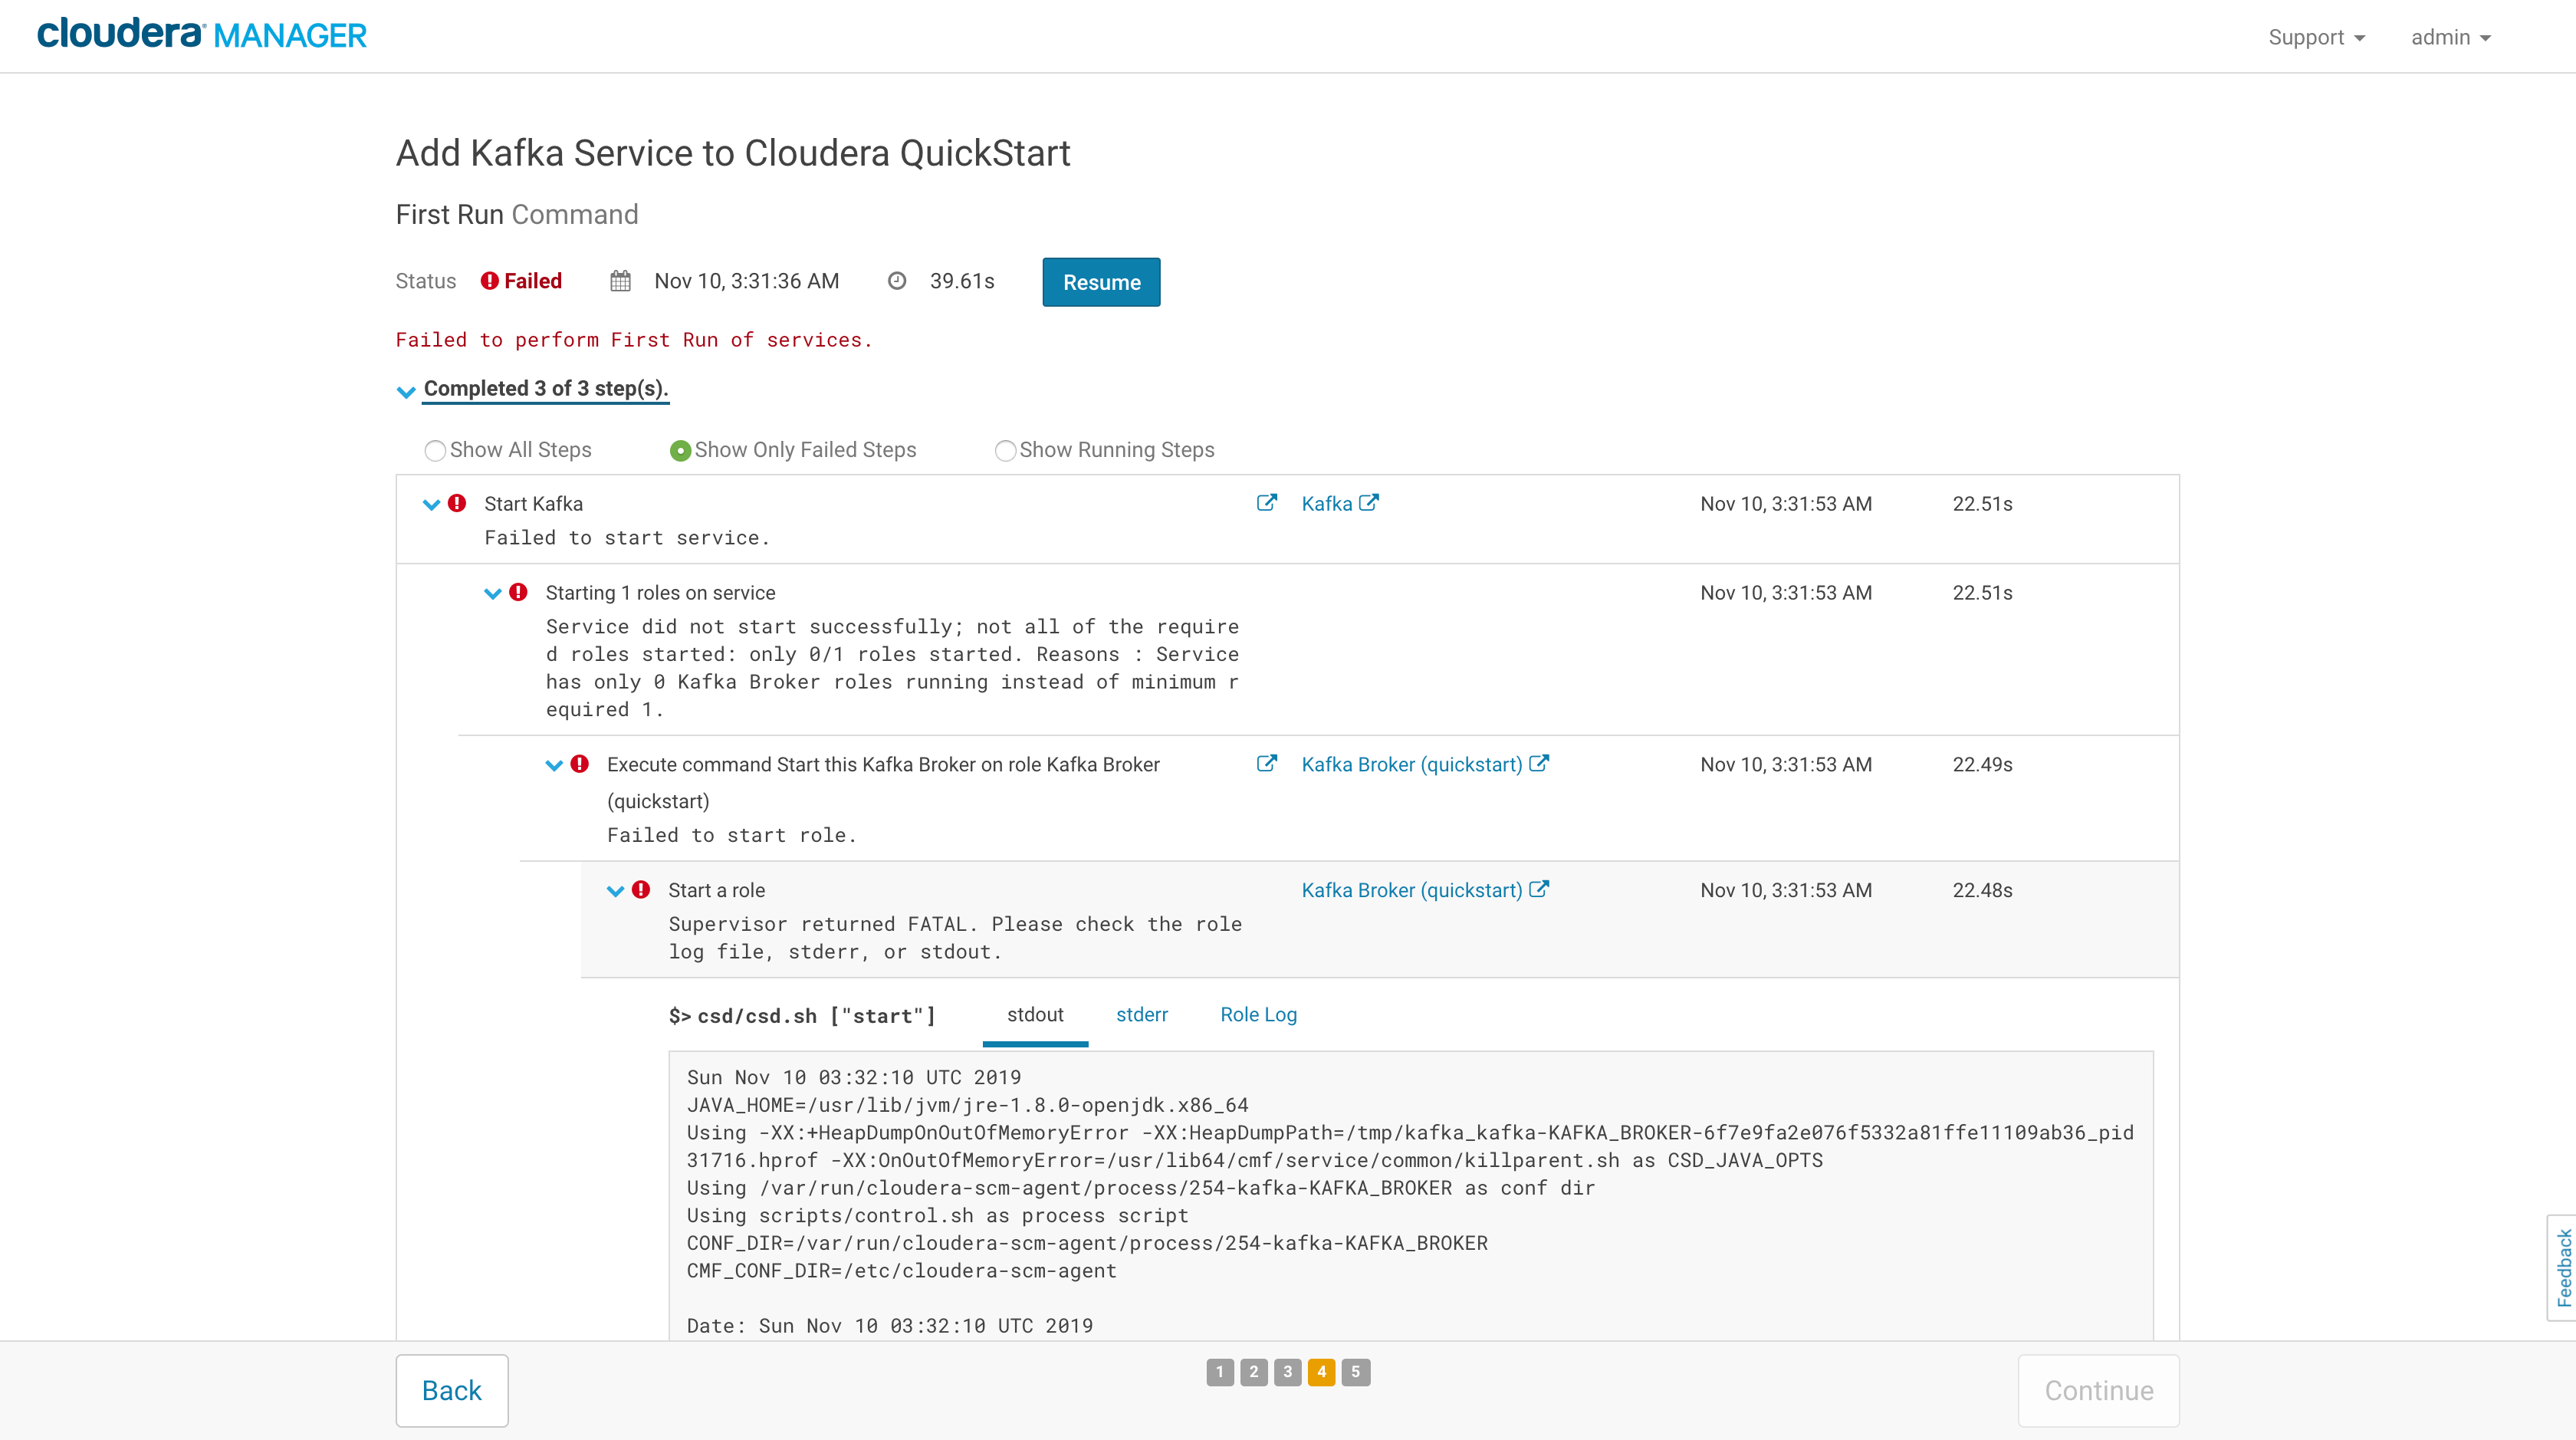This screenshot has width=2576, height=1440.
Task: Select Show All Steps radio button
Action: [x=435, y=450]
